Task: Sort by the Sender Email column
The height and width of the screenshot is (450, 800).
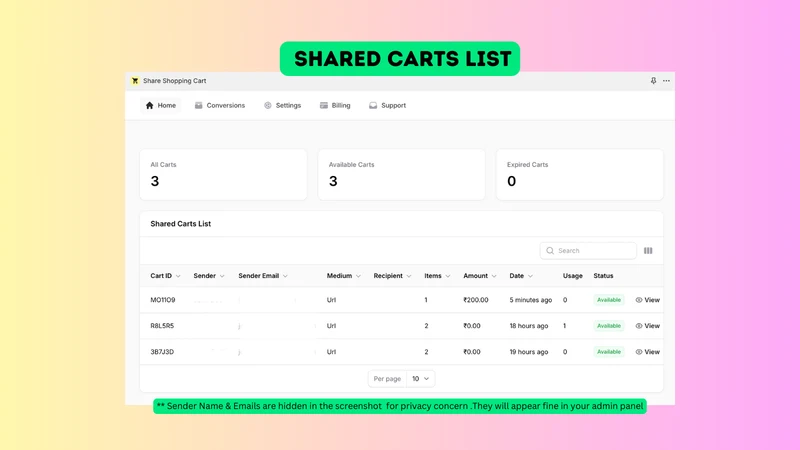Action: coord(263,276)
